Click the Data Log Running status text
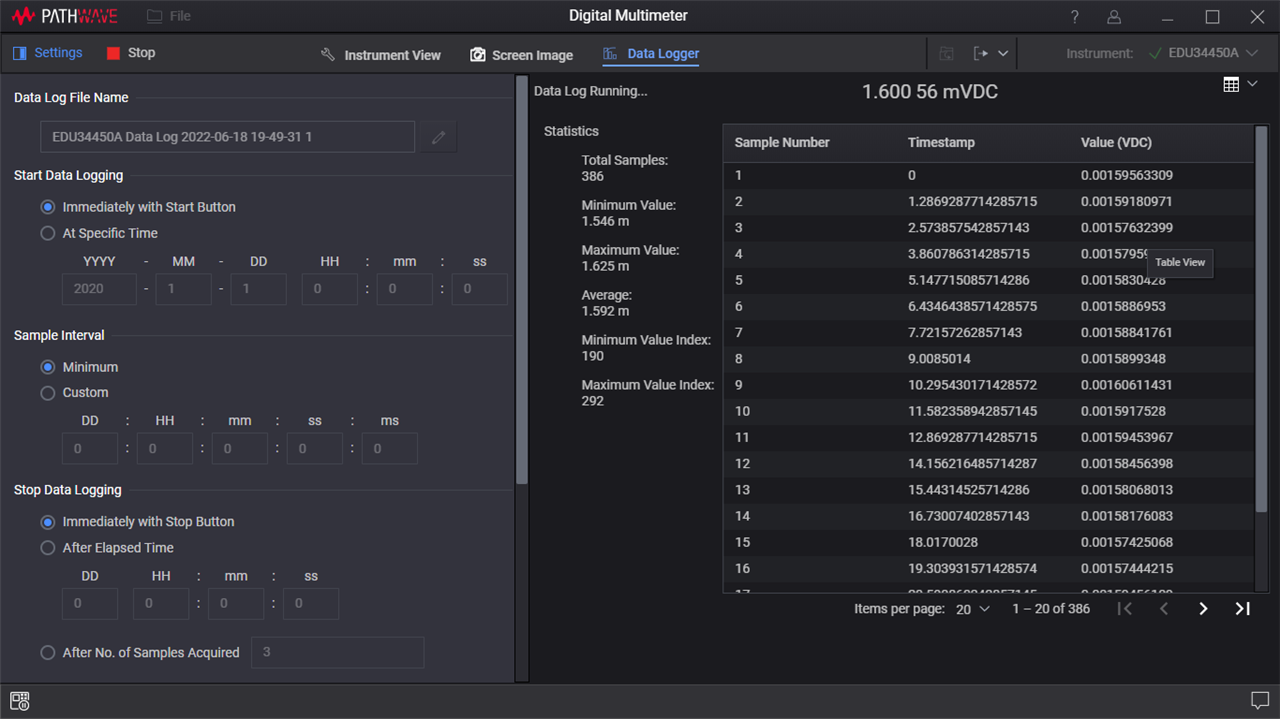 591,91
